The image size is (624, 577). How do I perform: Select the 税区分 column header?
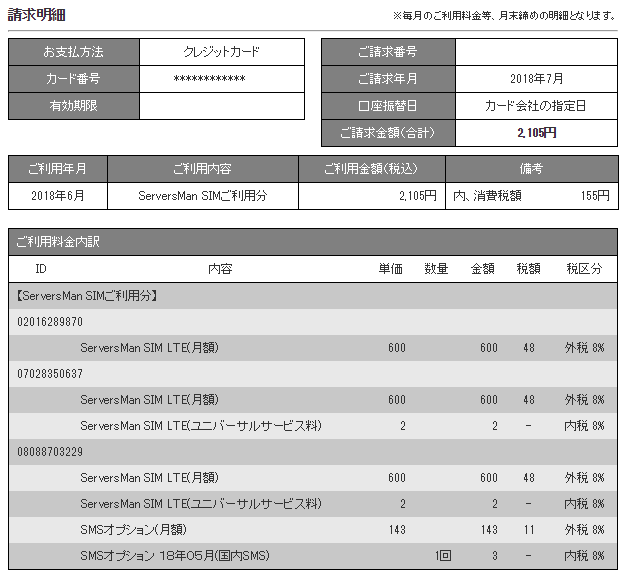pyautogui.click(x=584, y=269)
